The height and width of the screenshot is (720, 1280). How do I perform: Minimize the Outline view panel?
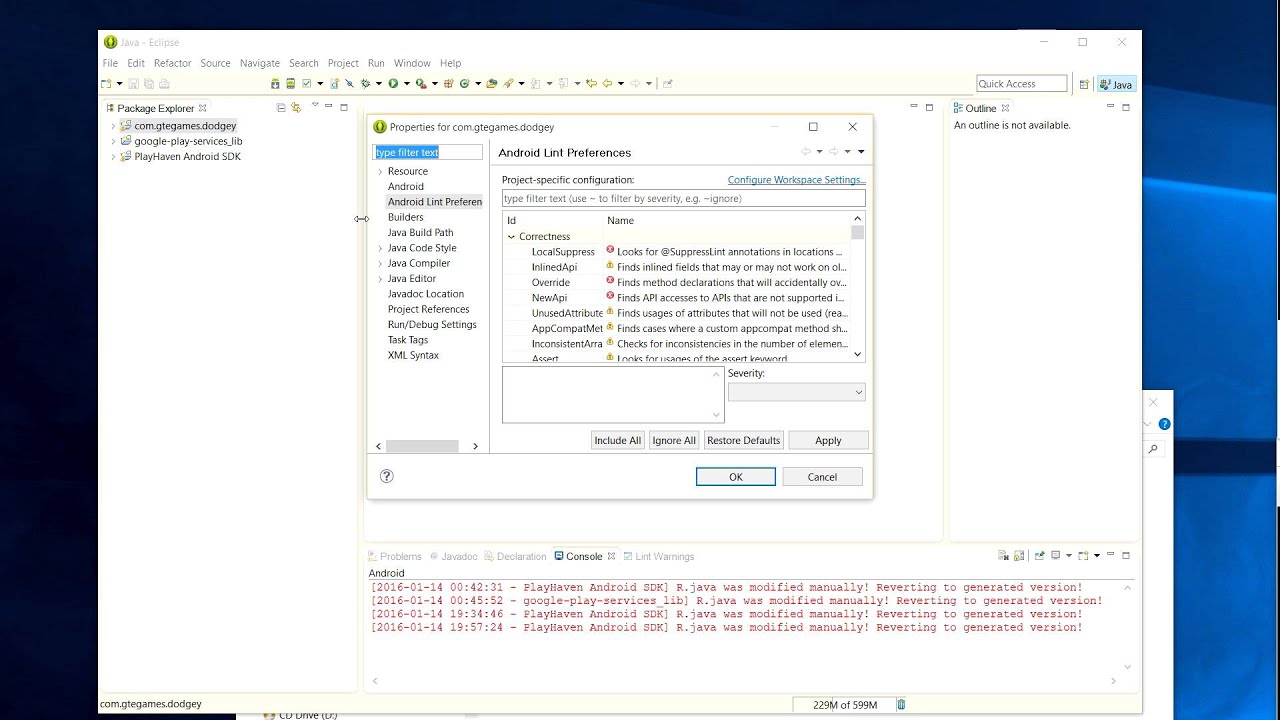pyautogui.click(x=1111, y=107)
